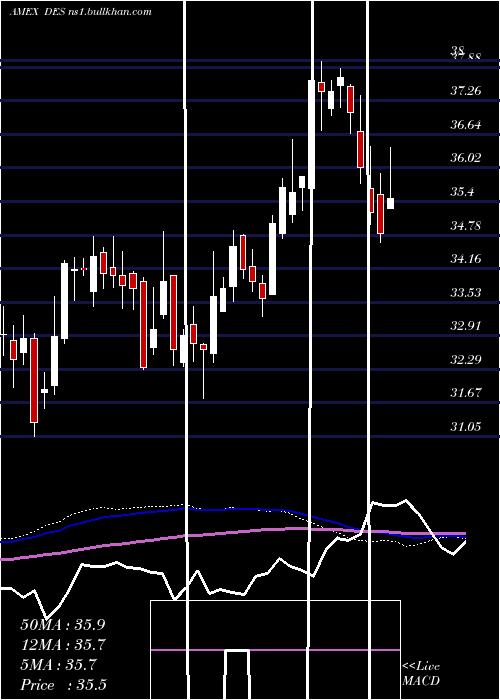
Task: Click the 32.29 price axis label
Action: tap(466, 359)
